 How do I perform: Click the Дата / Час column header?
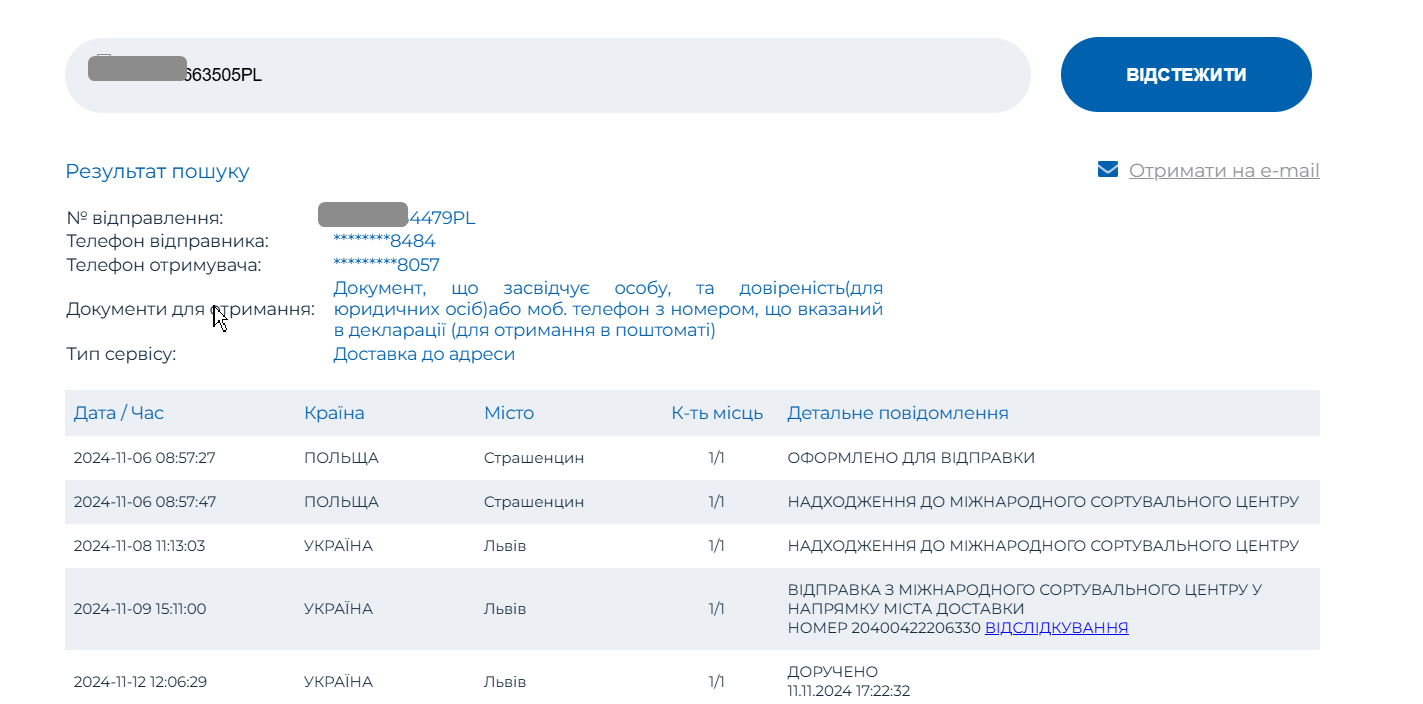[118, 413]
